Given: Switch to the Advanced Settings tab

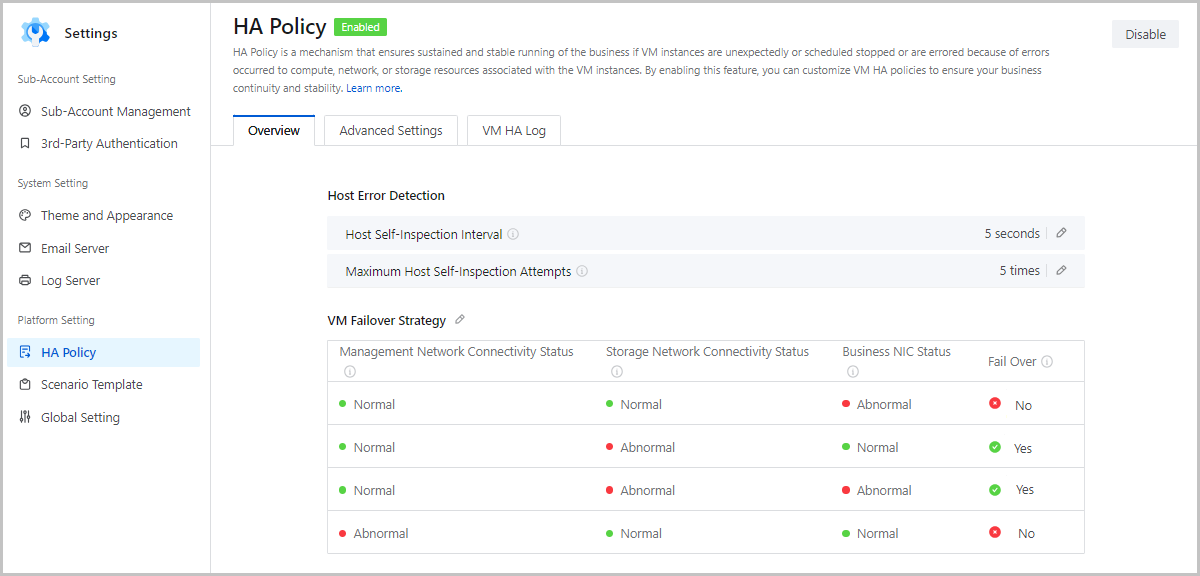Looking at the screenshot, I should (x=390, y=130).
